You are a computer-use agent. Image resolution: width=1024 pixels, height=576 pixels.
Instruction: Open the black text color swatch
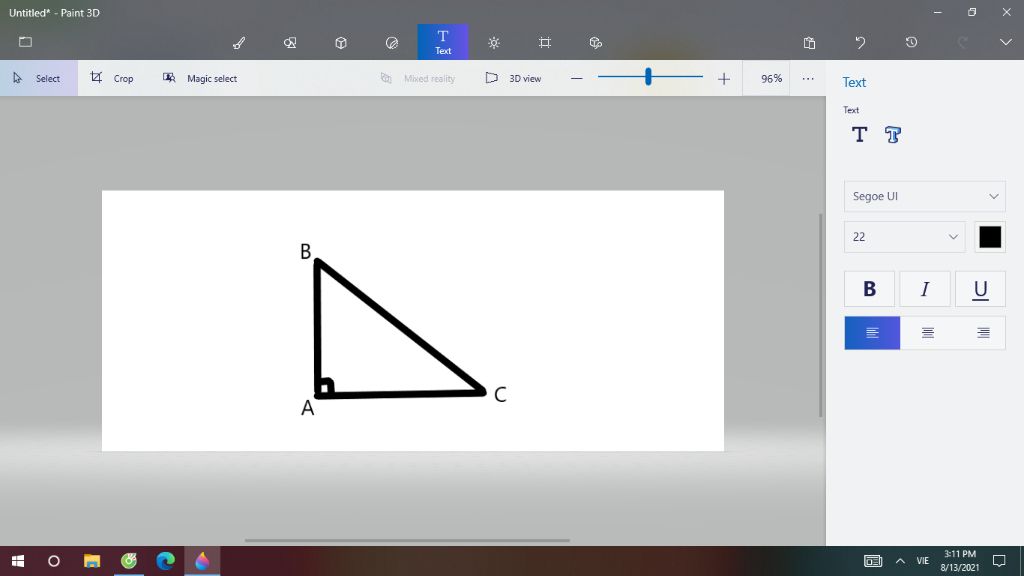pos(990,237)
